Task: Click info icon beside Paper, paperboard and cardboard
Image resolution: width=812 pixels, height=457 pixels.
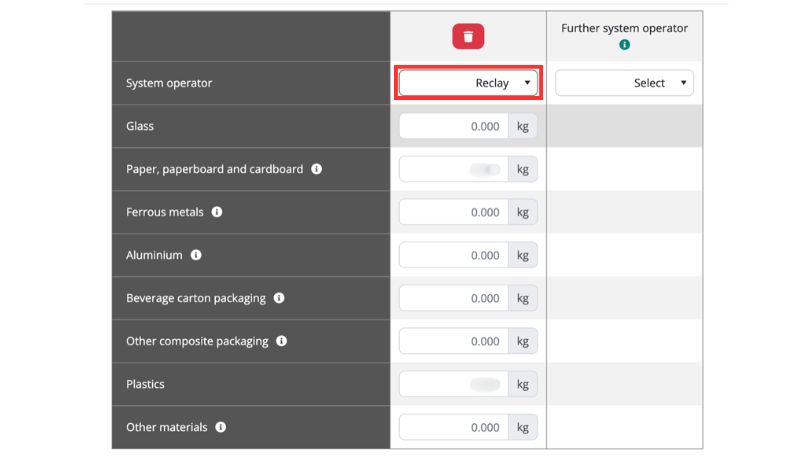Action: 316,169
